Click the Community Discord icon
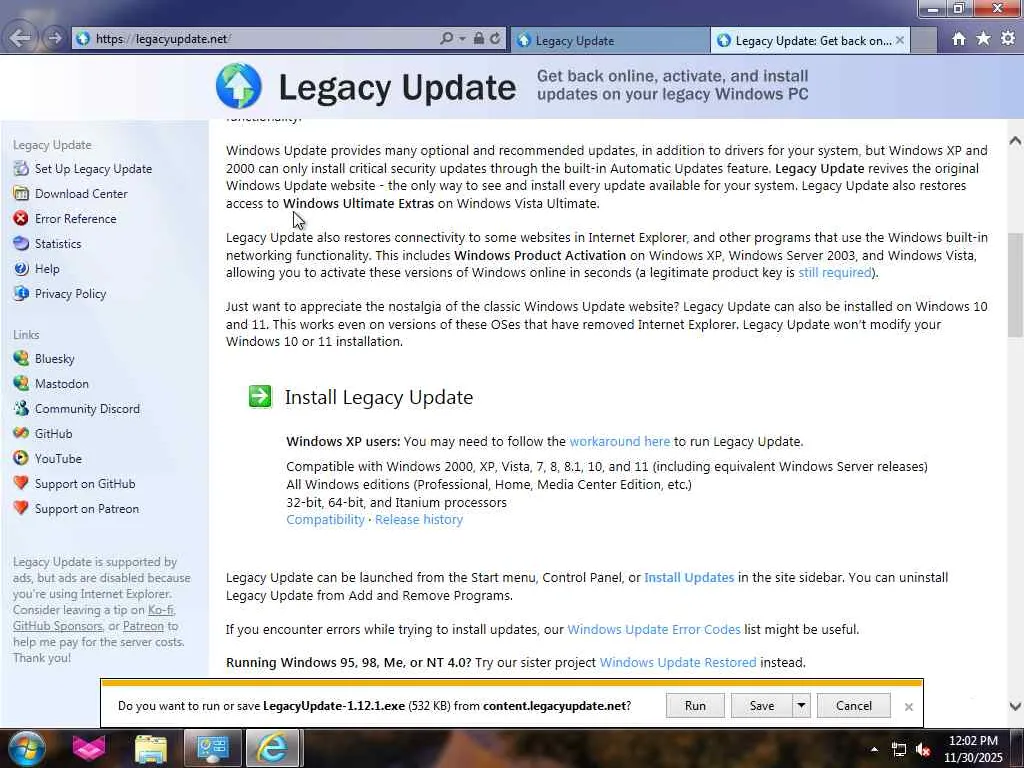This screenshot has width=1024, height=768. (21, 408)
